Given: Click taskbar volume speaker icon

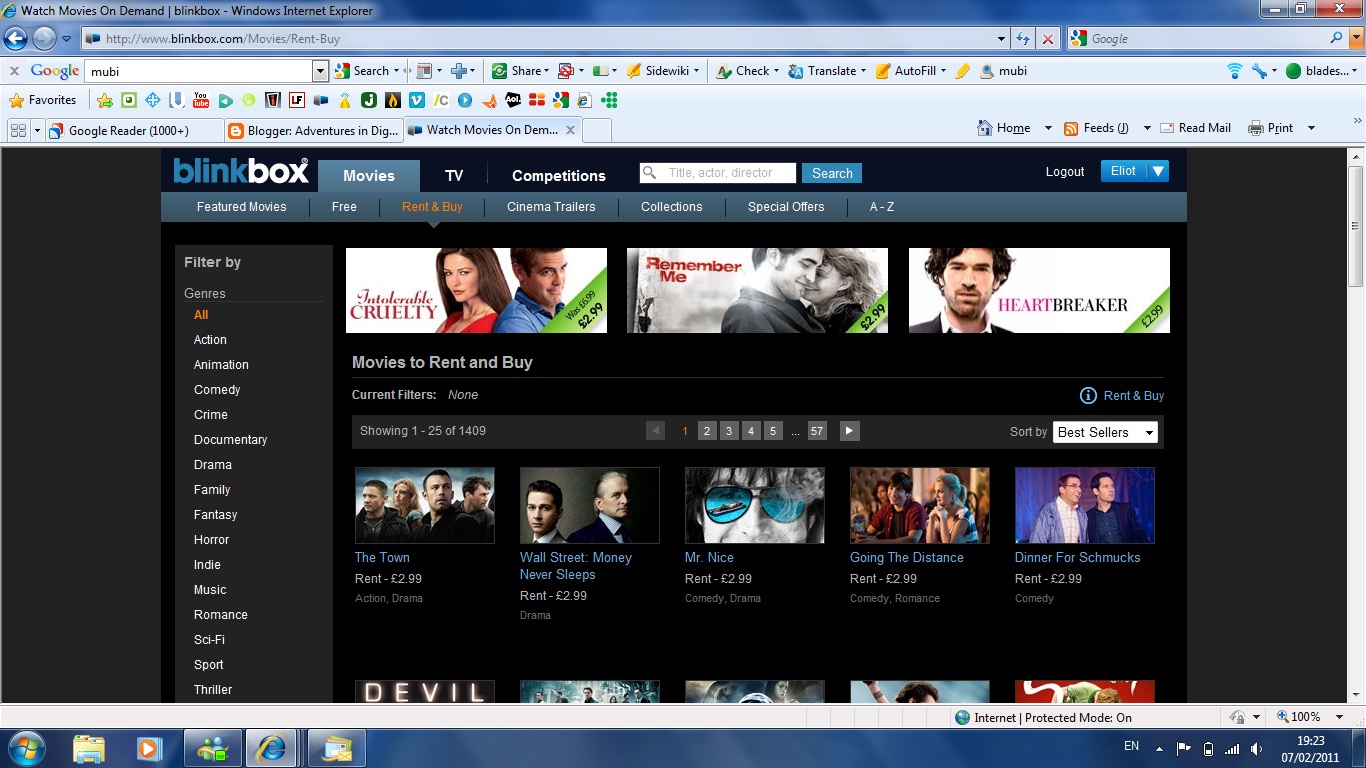Looking at the screenshot, I should pos(1257,748).
